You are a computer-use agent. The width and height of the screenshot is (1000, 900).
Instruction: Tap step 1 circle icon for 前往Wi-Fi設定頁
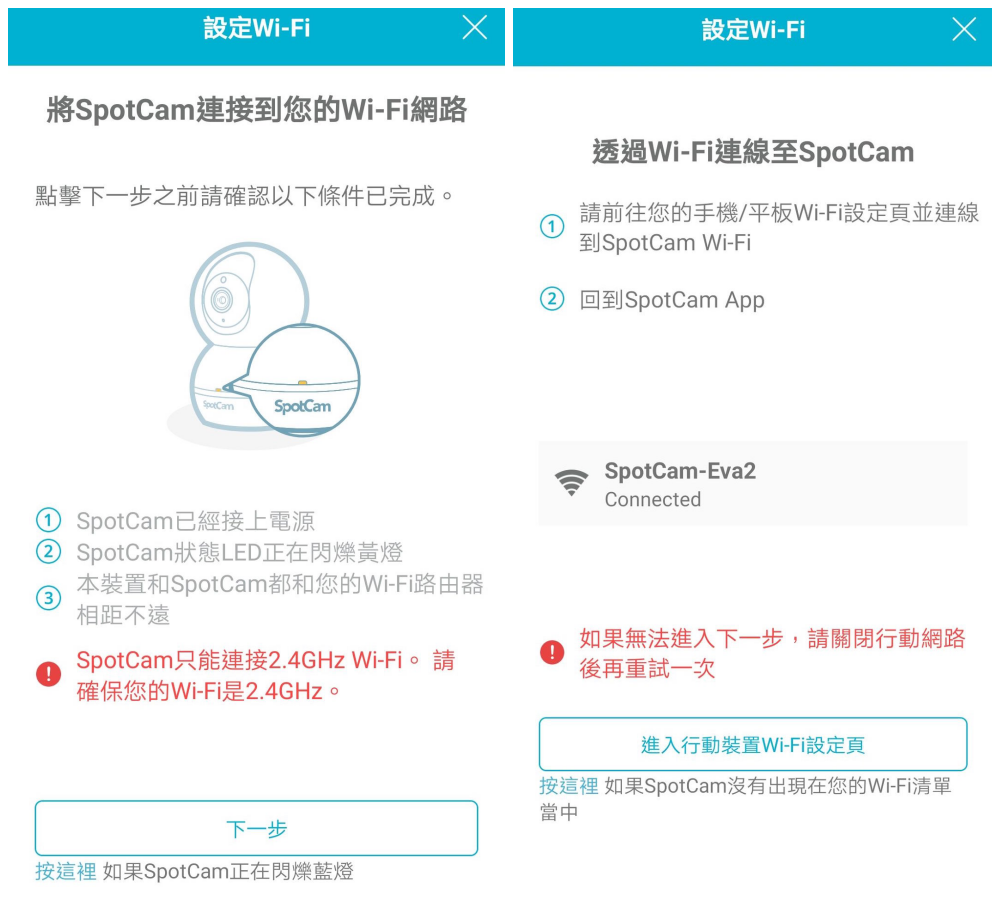point(552,226)
